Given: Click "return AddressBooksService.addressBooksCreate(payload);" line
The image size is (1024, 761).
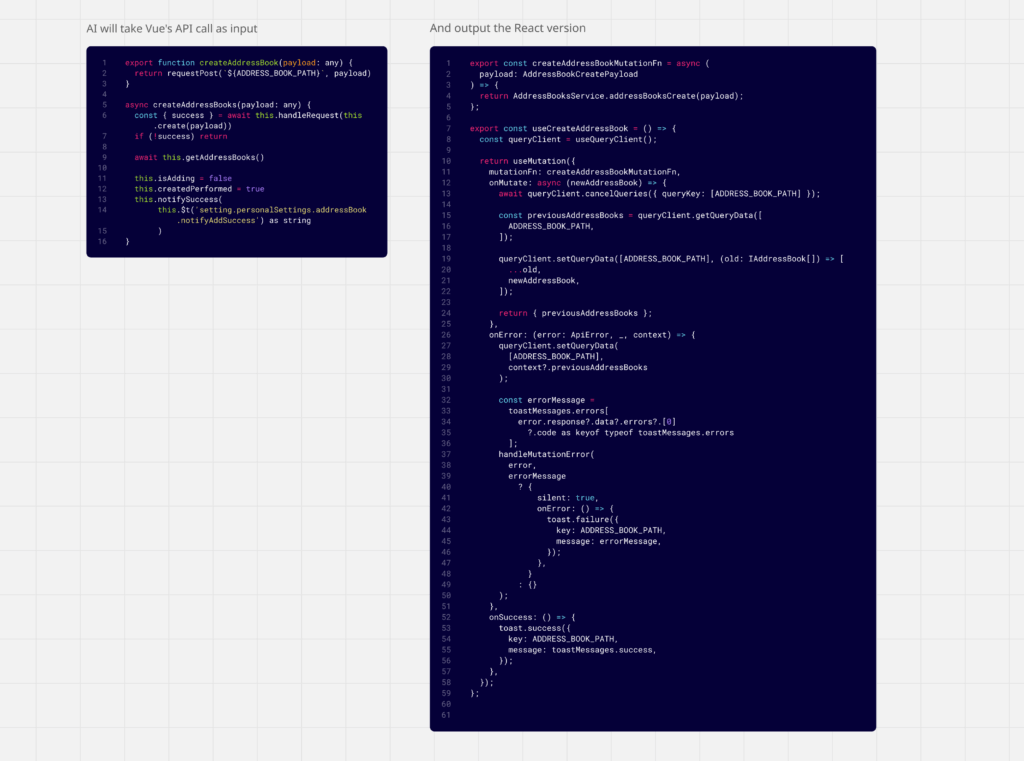Looking at the screenshot, I should click(611, 95).
